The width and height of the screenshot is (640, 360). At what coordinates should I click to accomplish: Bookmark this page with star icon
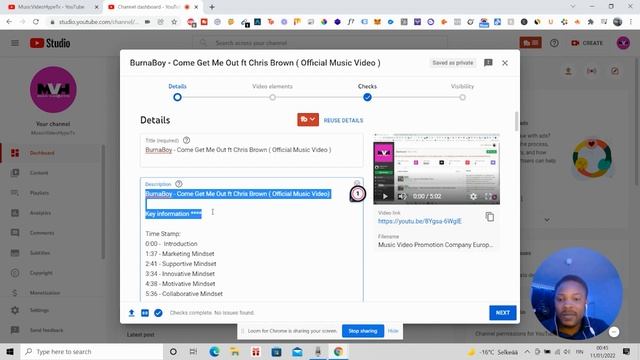point(174,22)
